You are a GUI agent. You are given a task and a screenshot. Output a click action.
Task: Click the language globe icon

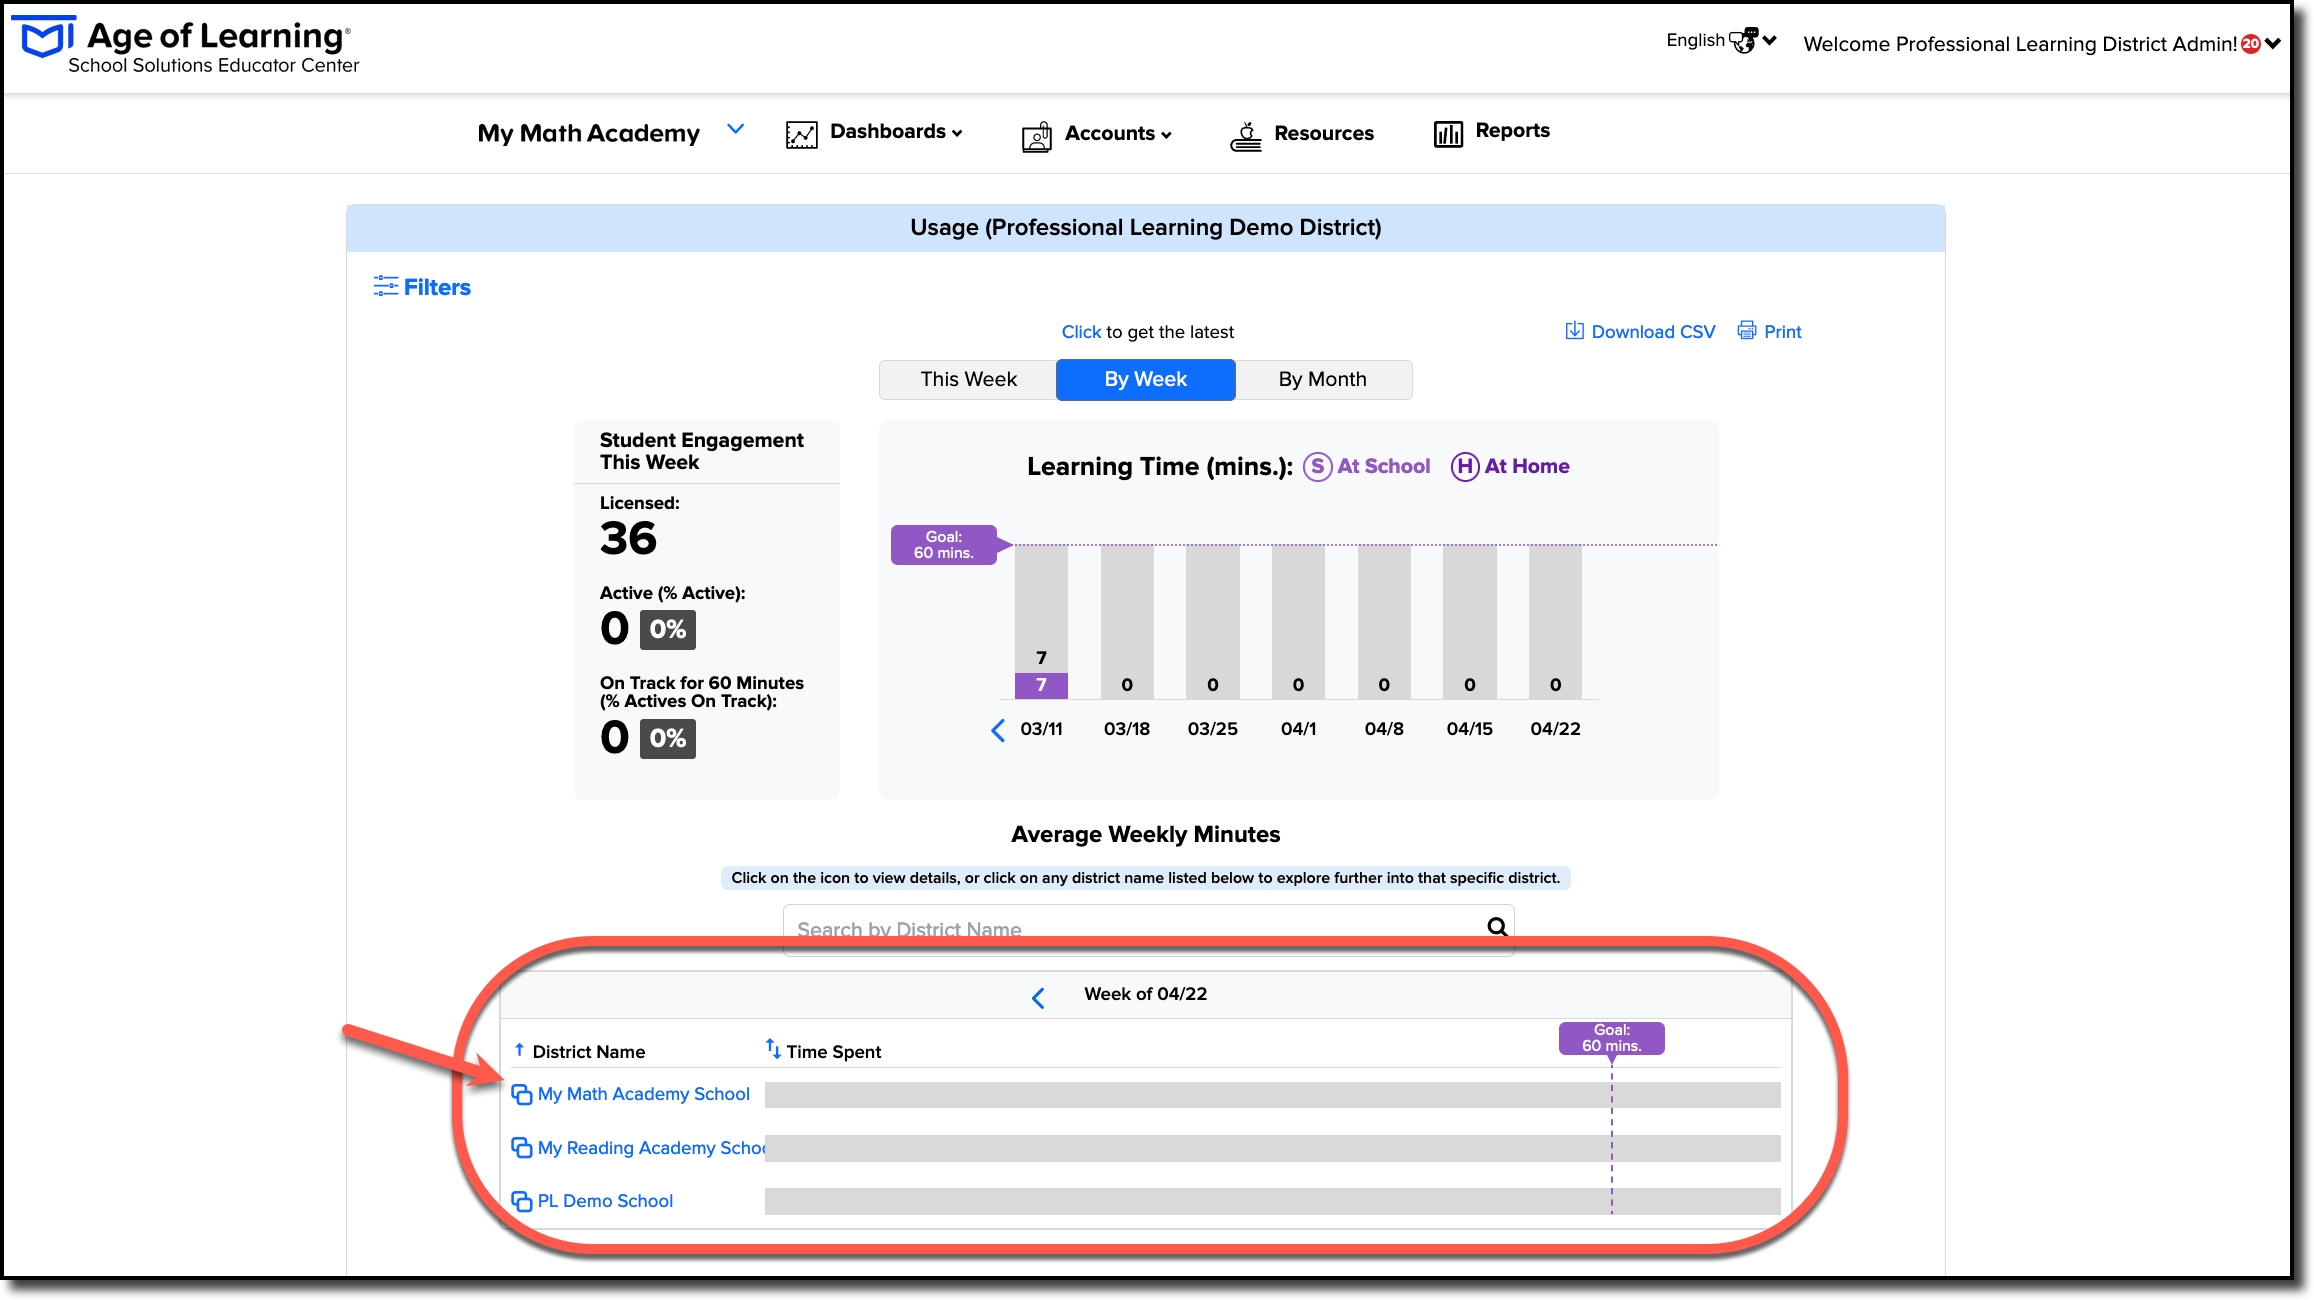click(x=1744, y=41)
